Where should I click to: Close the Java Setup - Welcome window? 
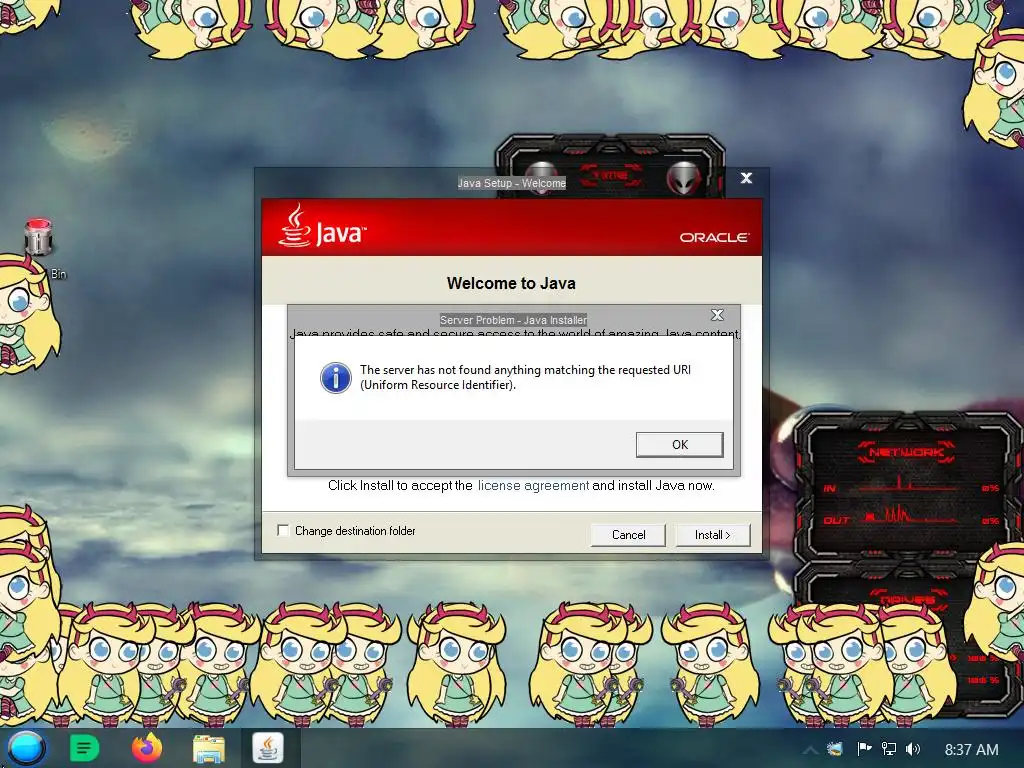pos(746,178)
